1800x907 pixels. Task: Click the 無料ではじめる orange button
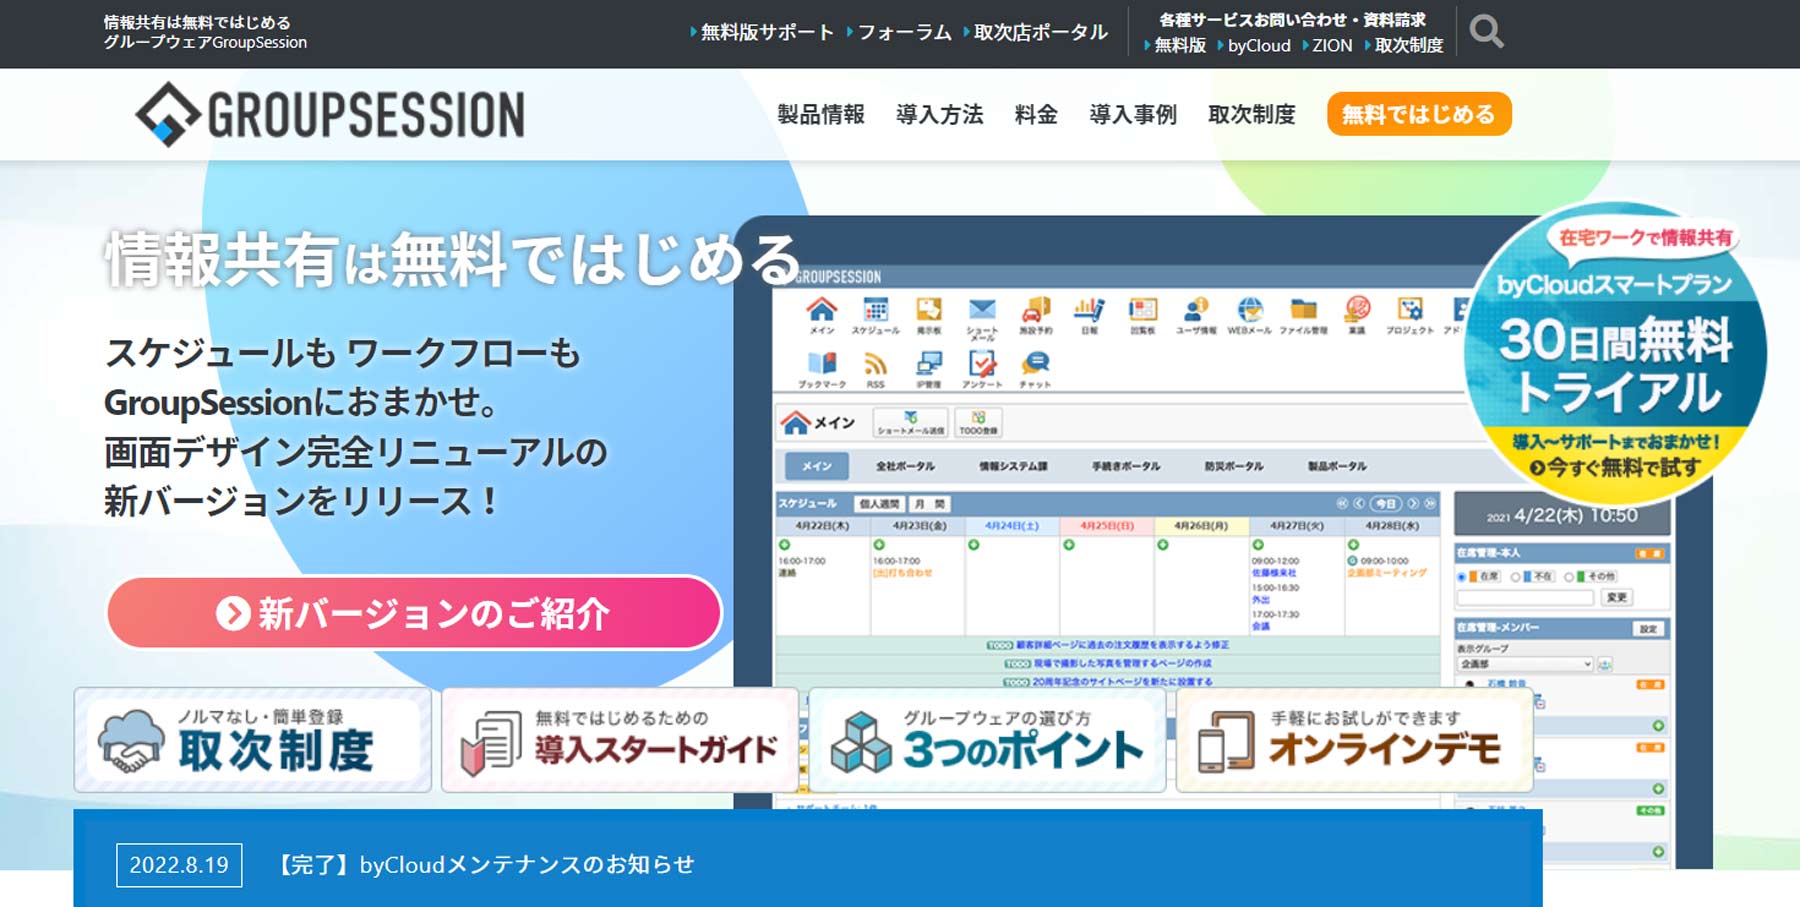(x=1418, y=115)
